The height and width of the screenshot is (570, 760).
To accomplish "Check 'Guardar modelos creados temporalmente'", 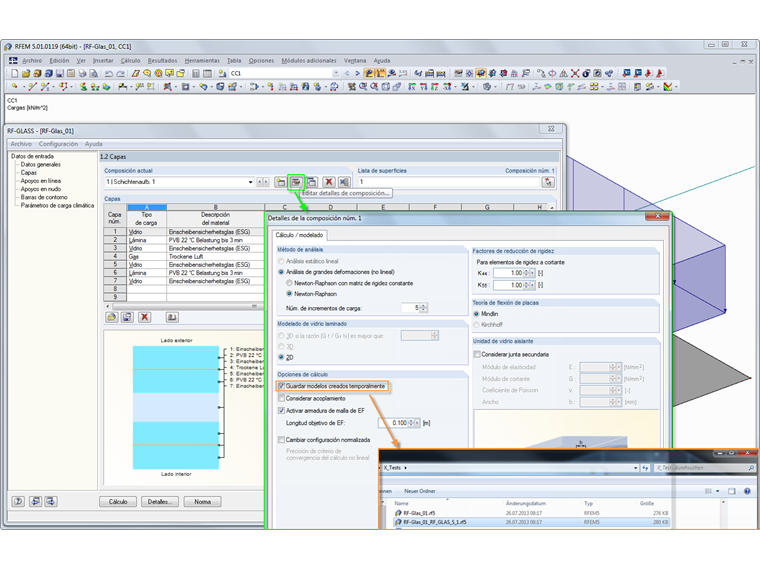I will coord(281,386).
